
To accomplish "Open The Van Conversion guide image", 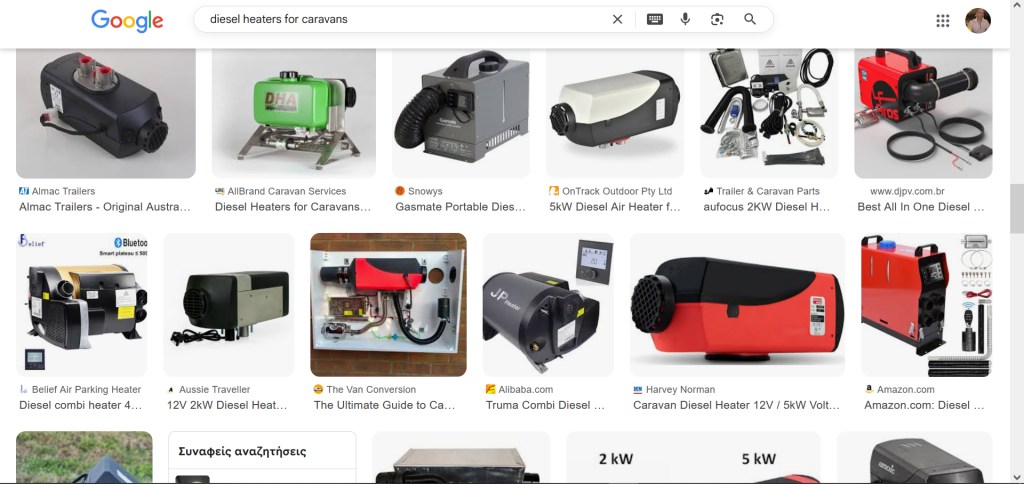I will (388, 305).
